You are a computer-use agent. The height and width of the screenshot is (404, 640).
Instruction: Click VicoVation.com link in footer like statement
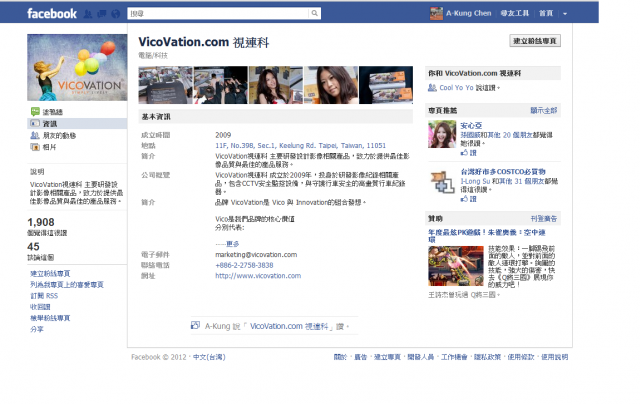(x=289, y=326)
